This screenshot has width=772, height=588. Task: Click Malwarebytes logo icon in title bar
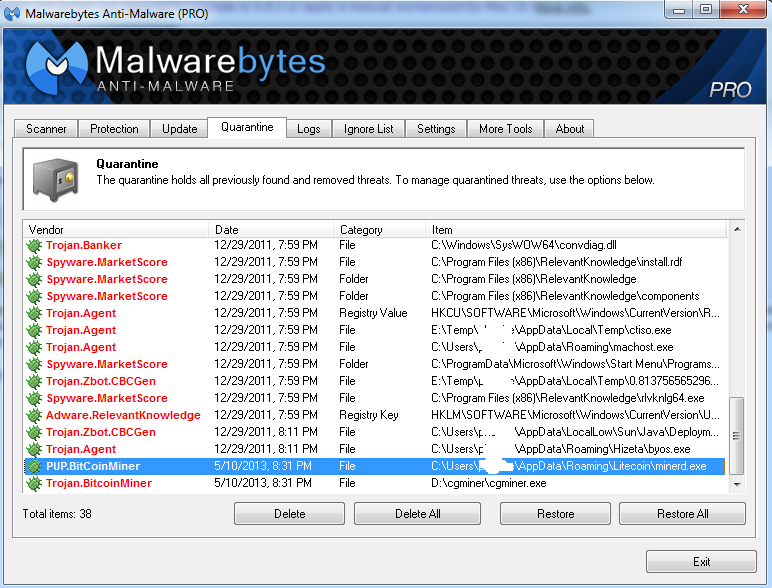[x=12, y=13]
